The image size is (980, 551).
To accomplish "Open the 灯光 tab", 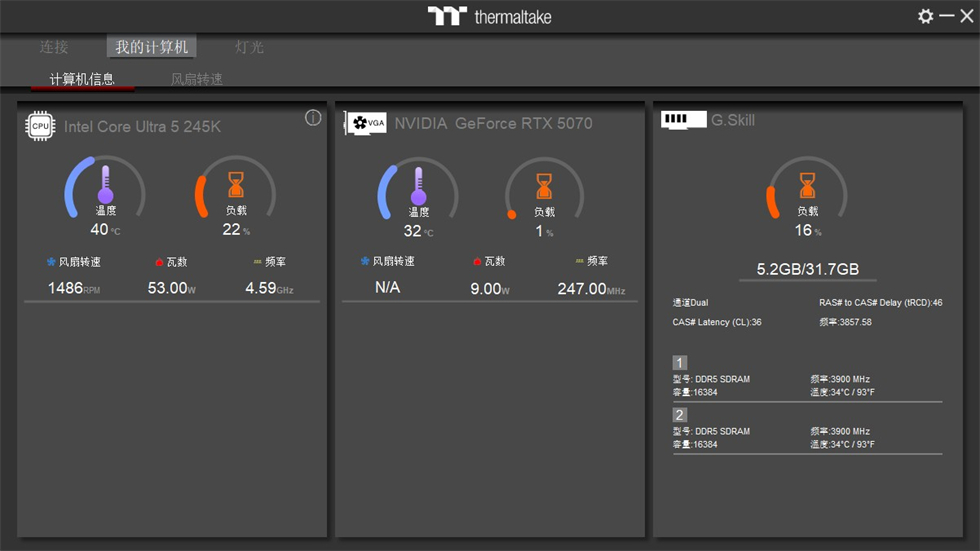I will pyautogui.click(x=249, y=47).
